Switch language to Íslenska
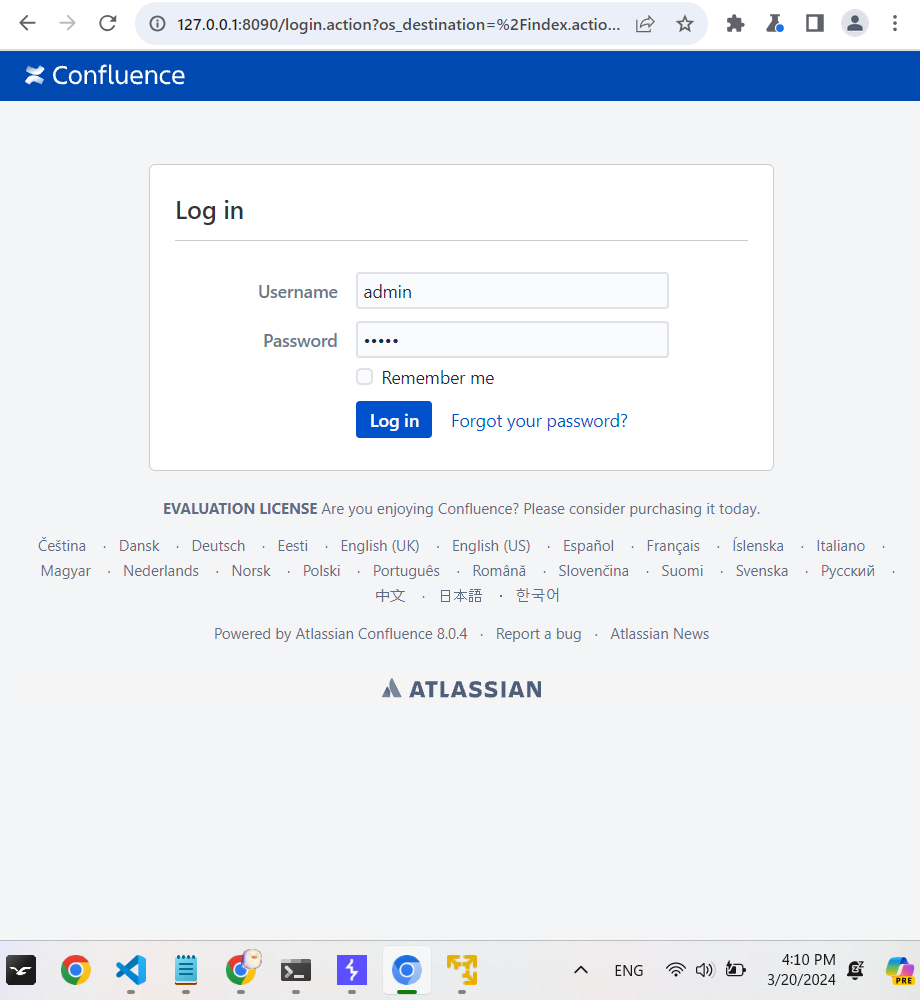 point(758,546)
